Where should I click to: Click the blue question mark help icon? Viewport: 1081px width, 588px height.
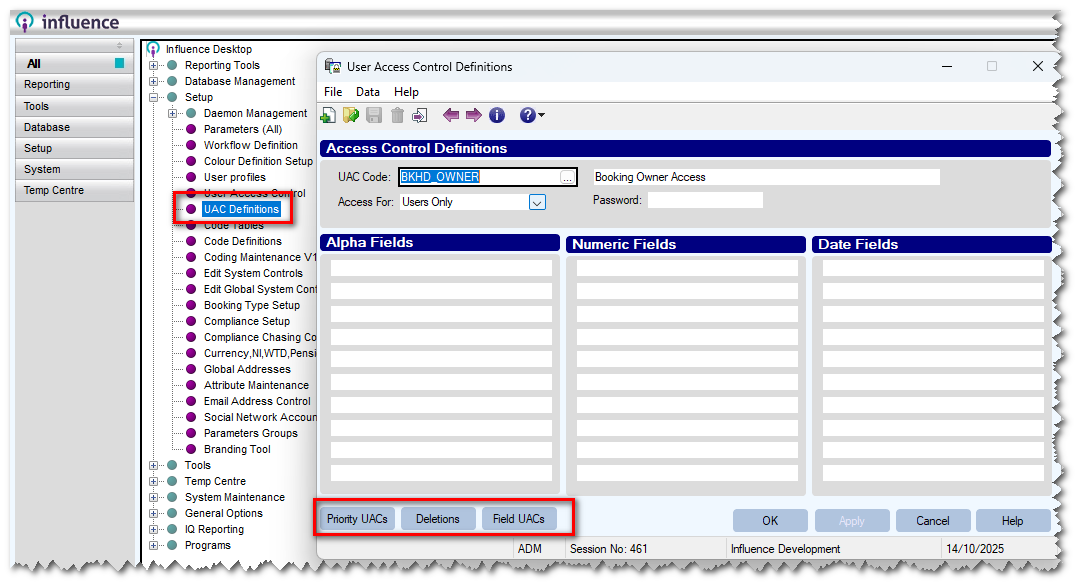[527, 116]
